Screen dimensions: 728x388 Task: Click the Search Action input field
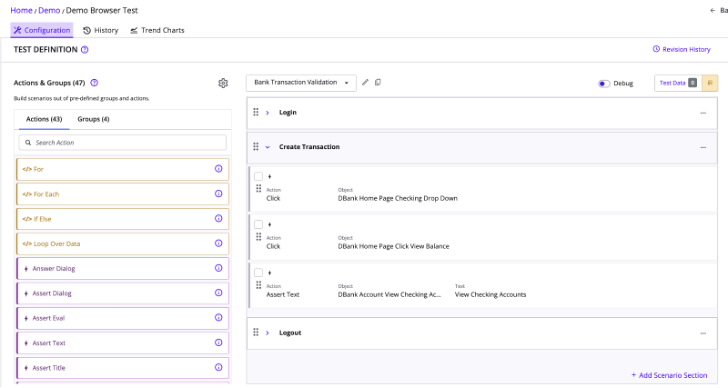(x=123, y=142)
